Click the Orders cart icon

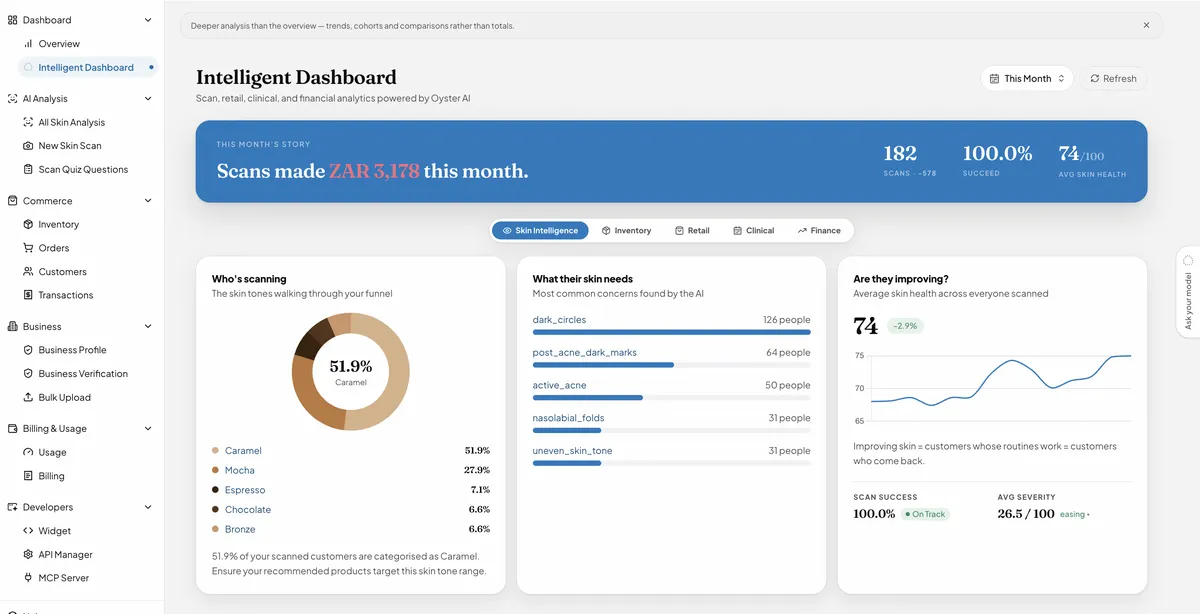coord(28,248)
